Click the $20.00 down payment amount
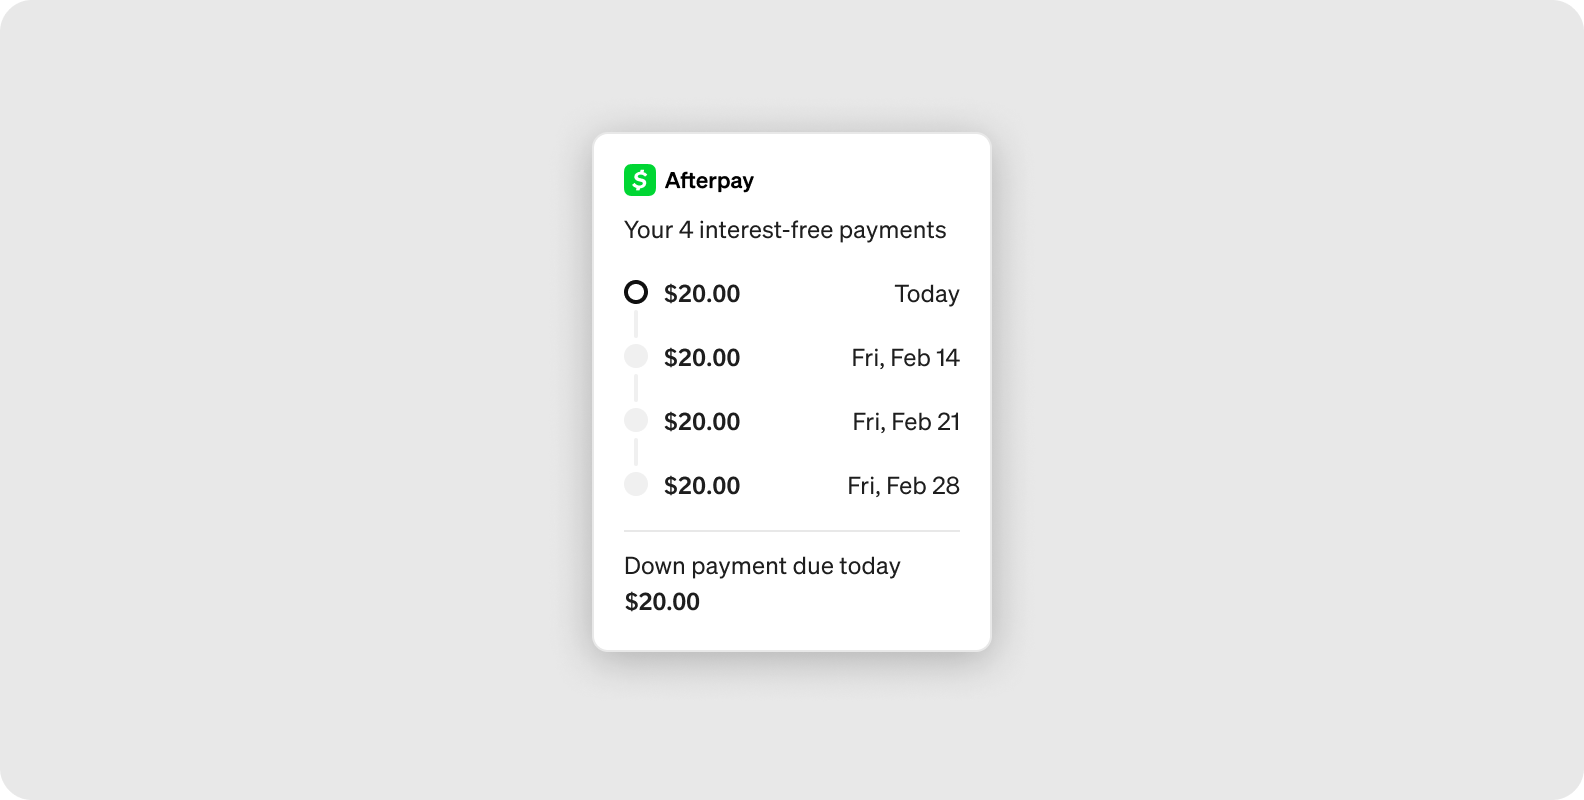Screen dimensions: 1584x800 click(x=662, y=601)
